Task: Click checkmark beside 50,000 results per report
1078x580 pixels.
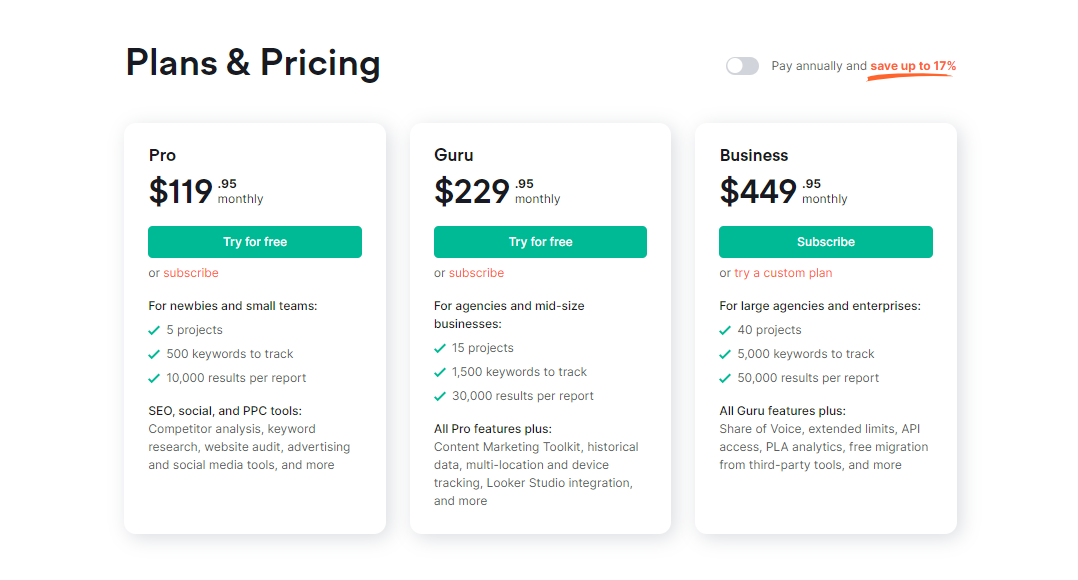Action: (x=725, y=378)
